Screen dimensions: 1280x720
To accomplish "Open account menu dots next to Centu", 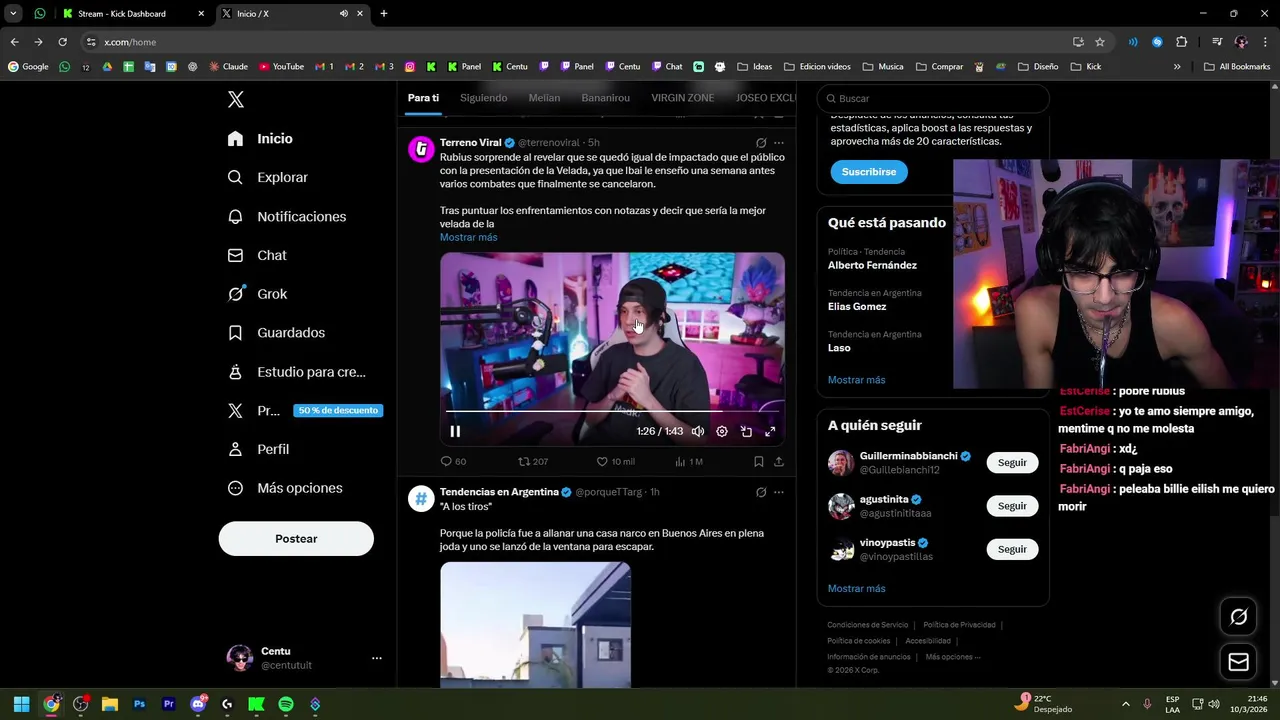I will click(x=377, y=658).
